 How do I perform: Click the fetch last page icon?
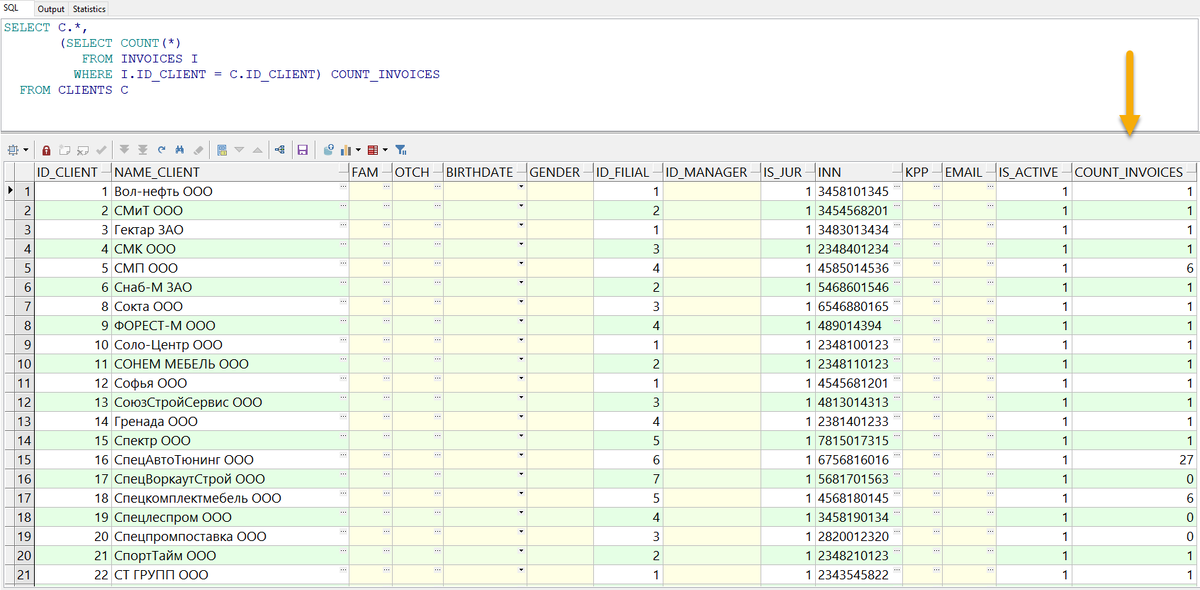(143, 150)
